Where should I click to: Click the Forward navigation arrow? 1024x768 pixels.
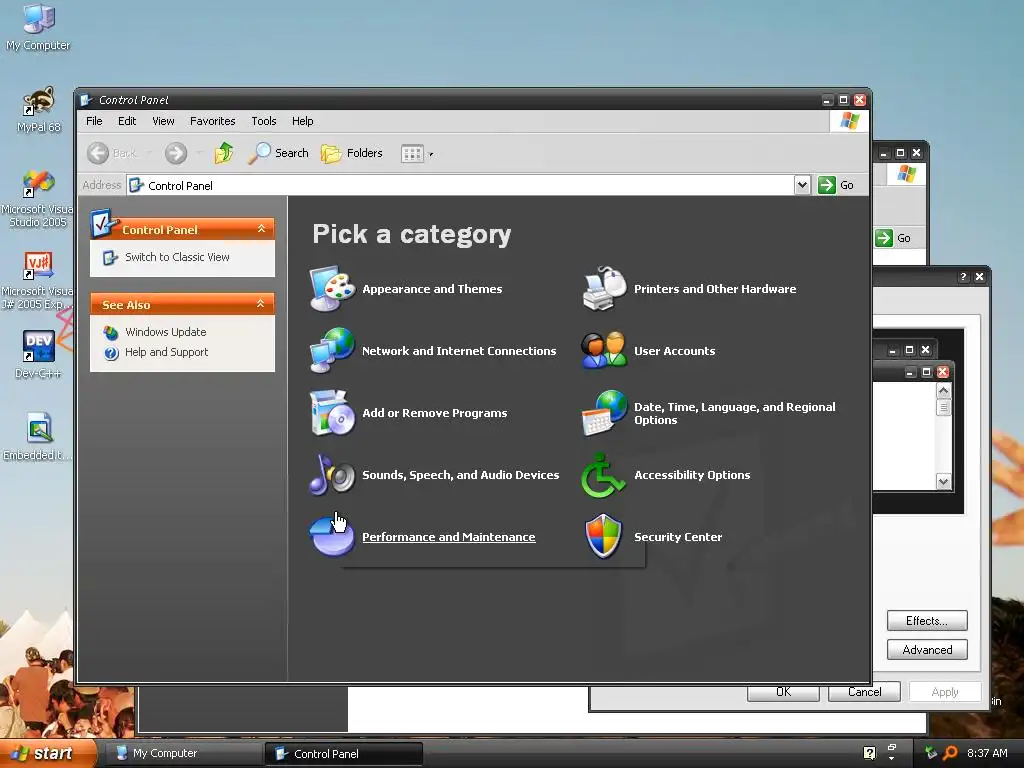176,153
